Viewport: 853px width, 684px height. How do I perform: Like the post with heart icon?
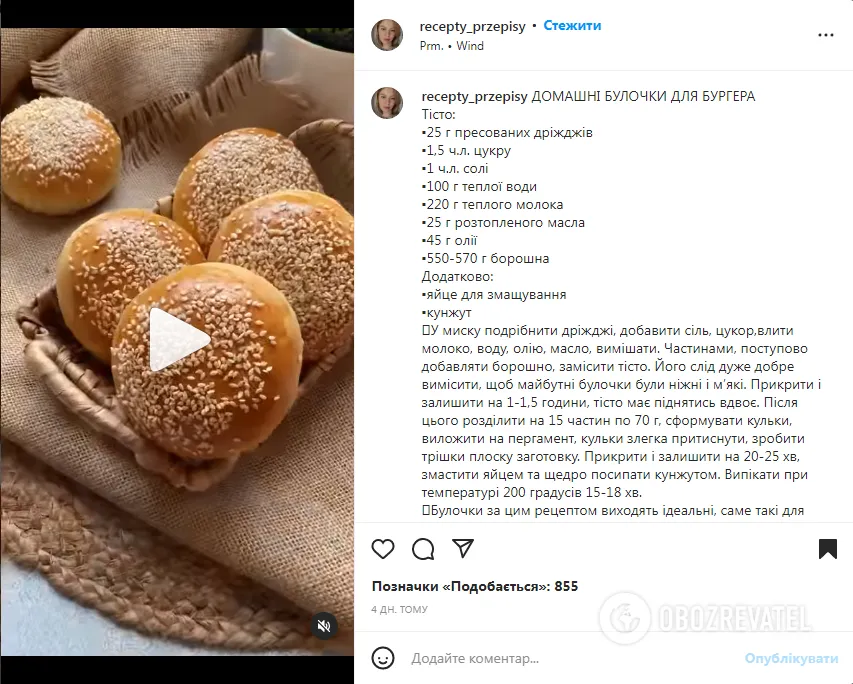pyautogui.click(x=383, y=549)
